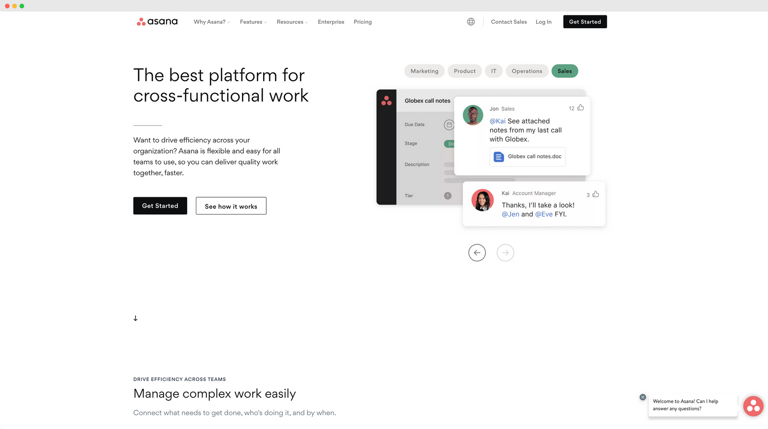Click the Due Date calendar icon
The height and width of the screenshot is (429, 768).
point(449,125)
